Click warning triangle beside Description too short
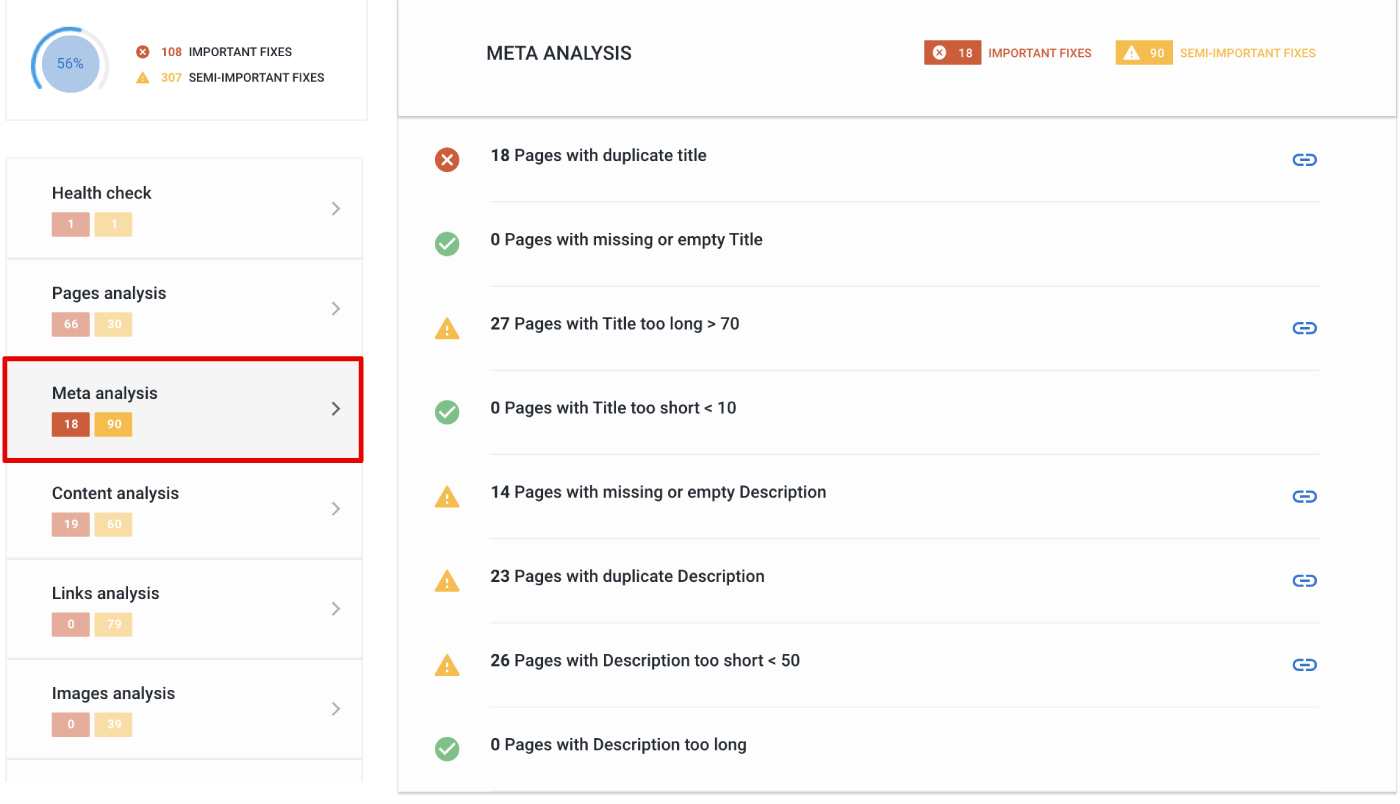Viewport: 1400px width, 804px height. tap(447, 664)
